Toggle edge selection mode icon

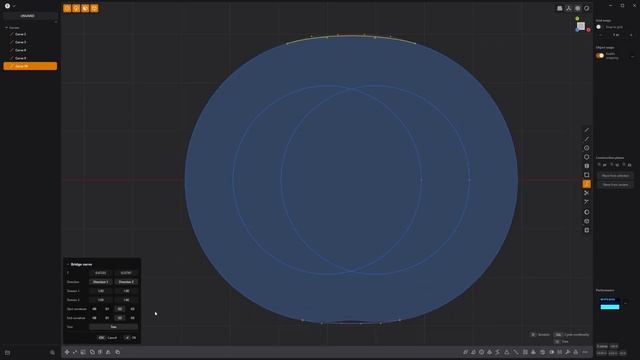coord(76,8)
